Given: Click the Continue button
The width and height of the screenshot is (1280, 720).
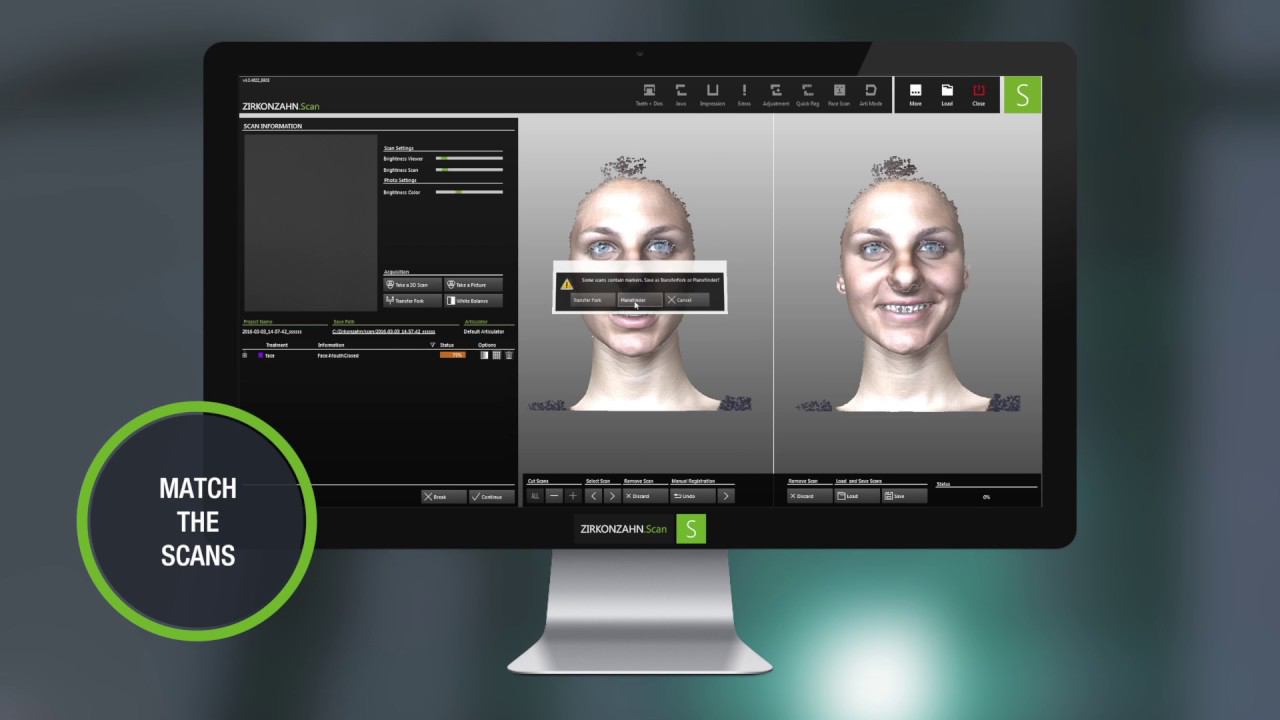Looking at the screenshot, I should (x=491, y=496).
